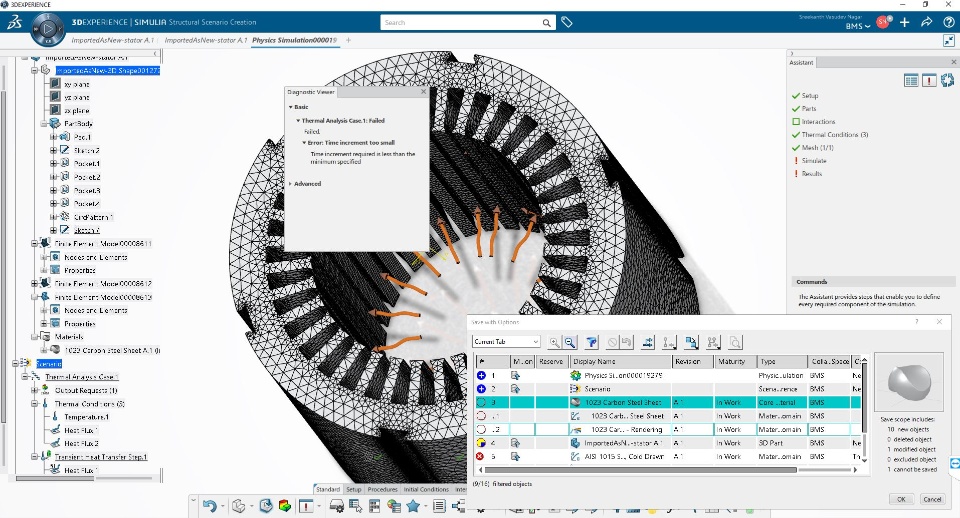Click the status circle of row 3

tap(481, 402)
